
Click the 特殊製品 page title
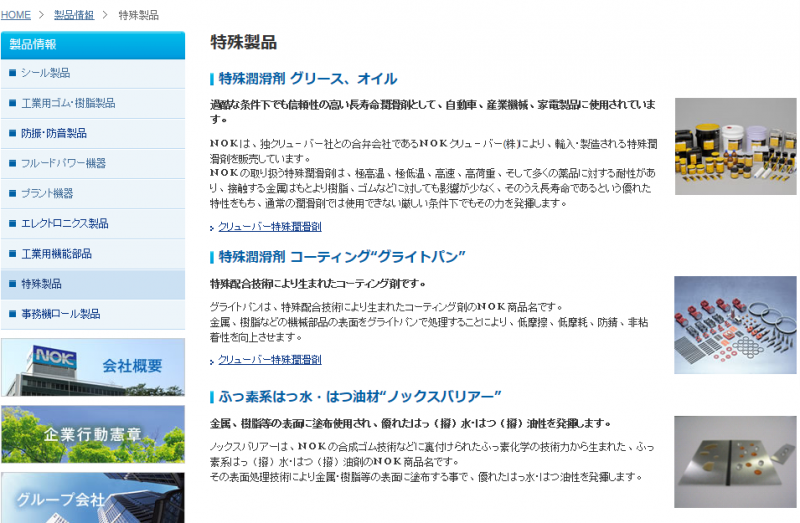tap(243, 42)
